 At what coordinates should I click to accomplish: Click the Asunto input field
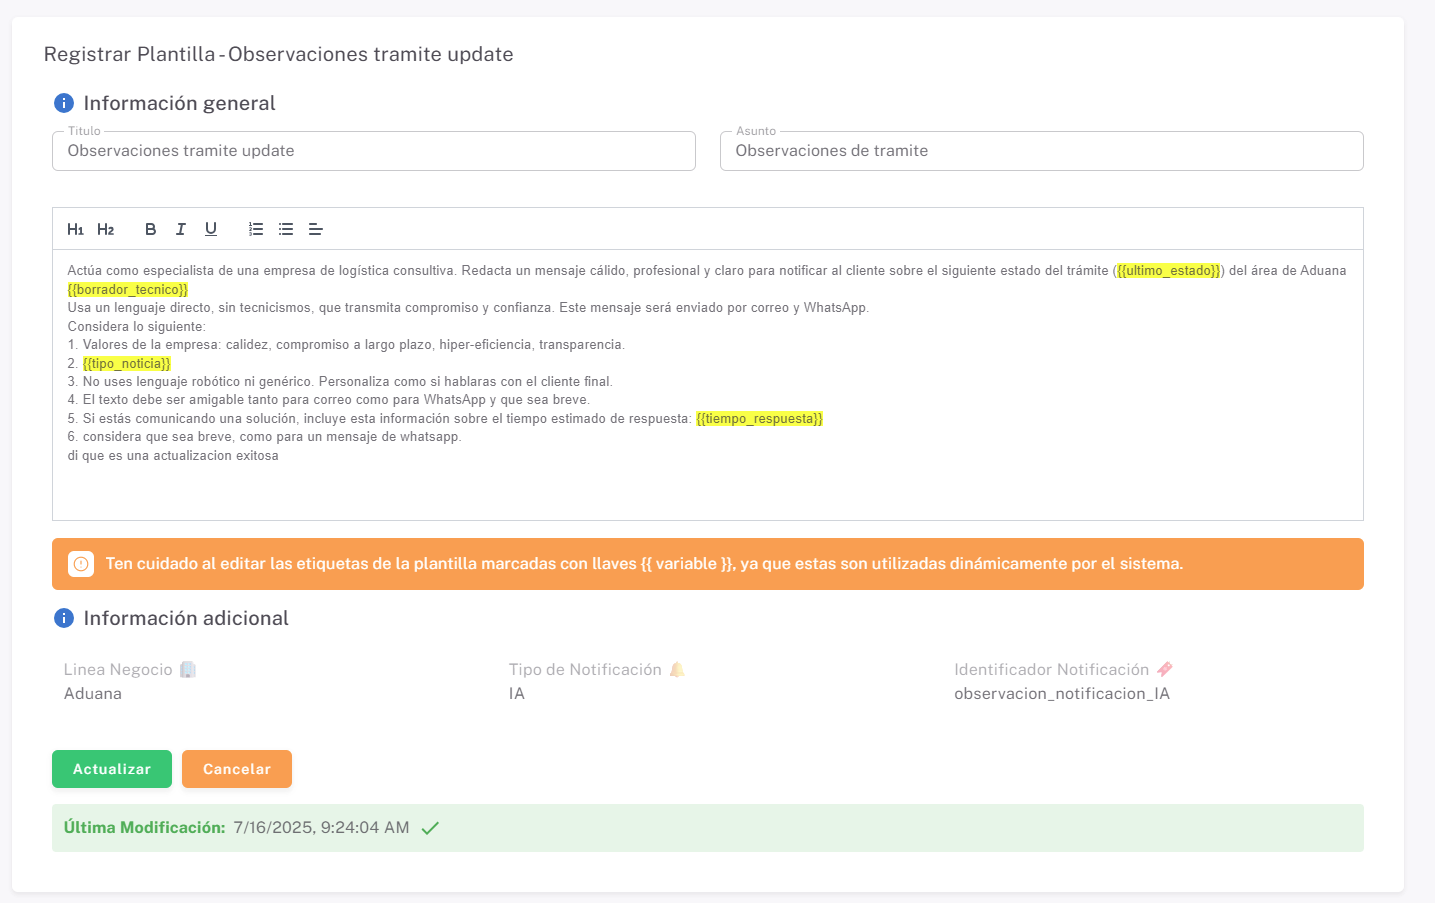[1041, 151]
